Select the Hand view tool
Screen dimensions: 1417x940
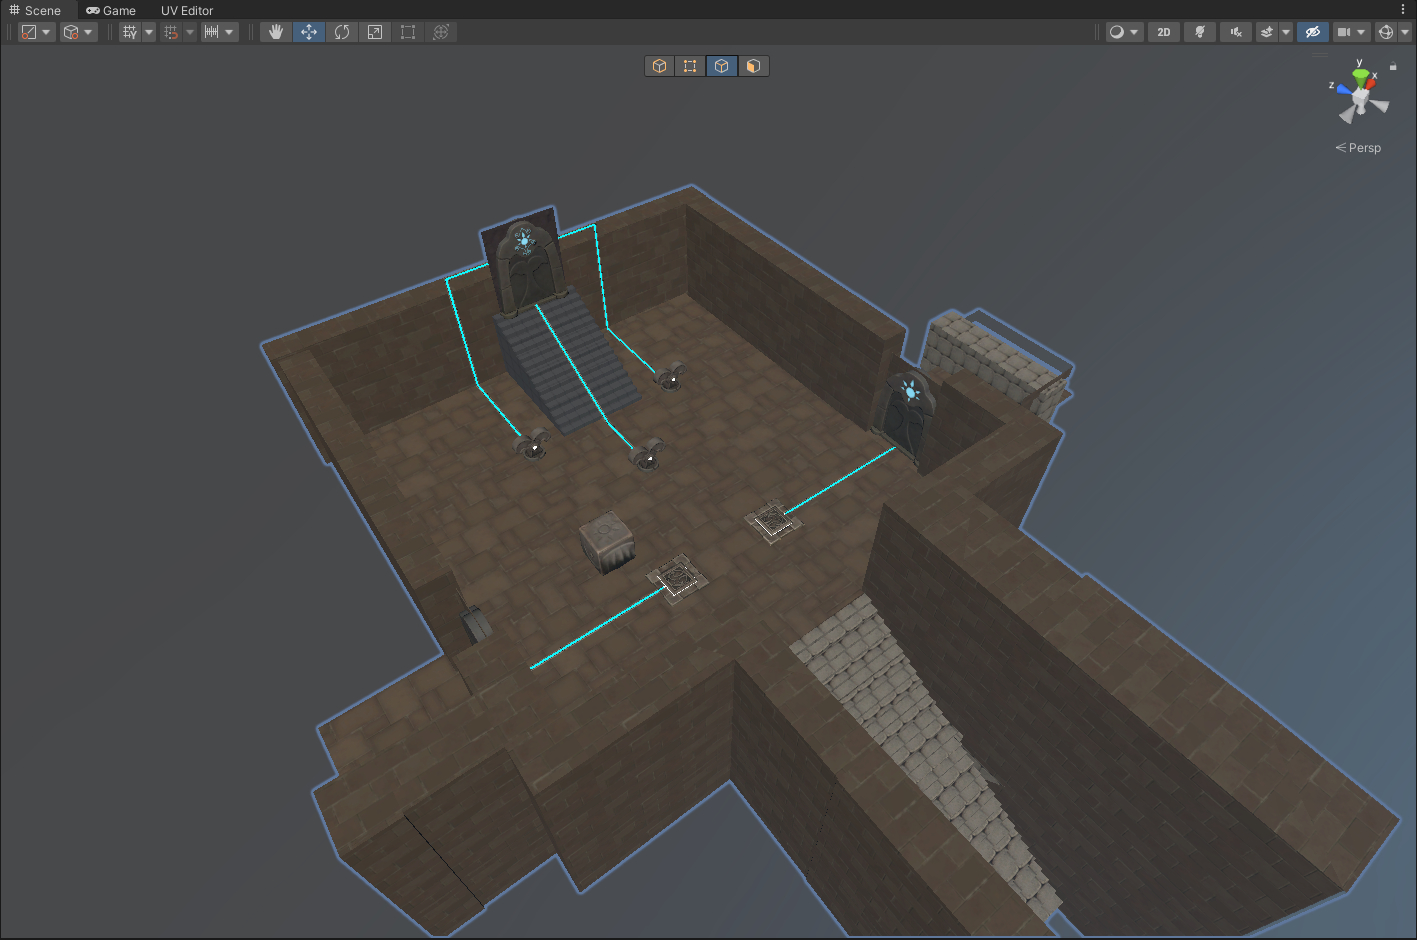276,32
